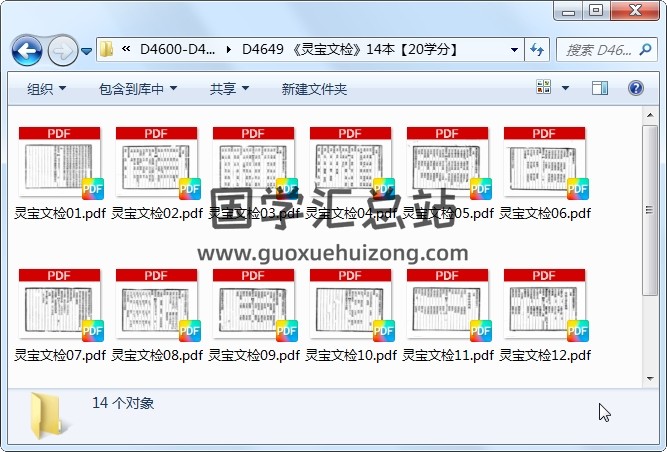Select the 灵宝文检01.pdf thumbnail
The height and width of the screenshot is (452, 667).
60,163
